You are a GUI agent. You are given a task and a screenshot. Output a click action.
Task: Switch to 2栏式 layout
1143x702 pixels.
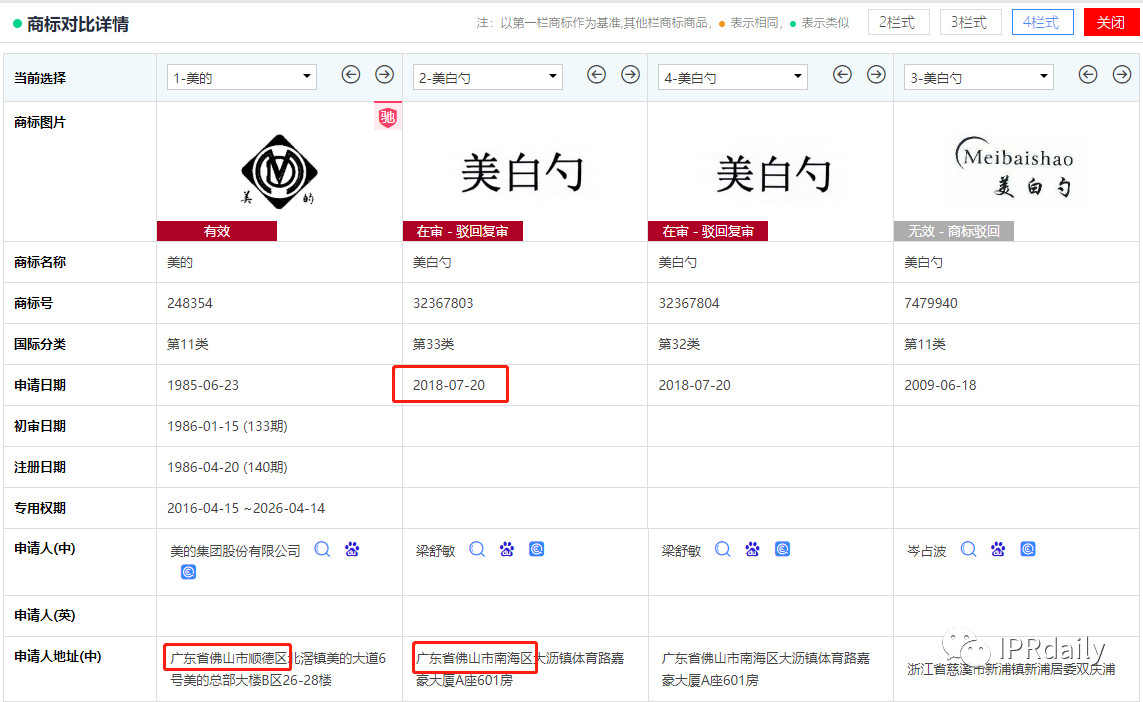click(898, 23)
